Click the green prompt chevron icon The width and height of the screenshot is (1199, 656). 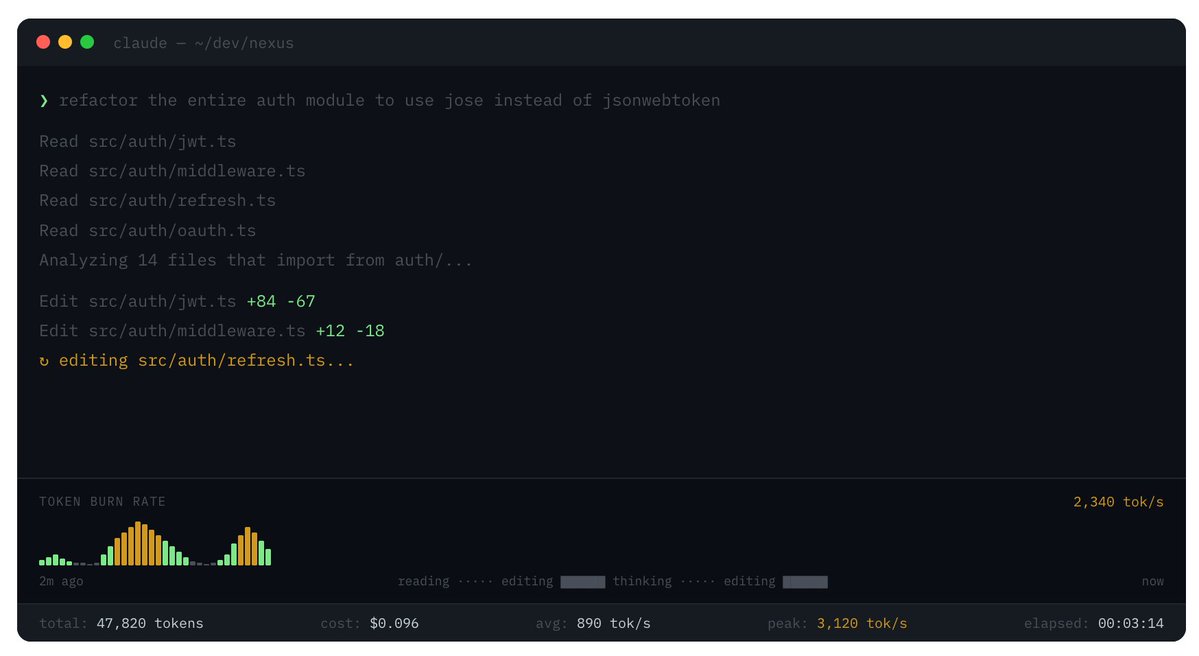click(44, 100)
